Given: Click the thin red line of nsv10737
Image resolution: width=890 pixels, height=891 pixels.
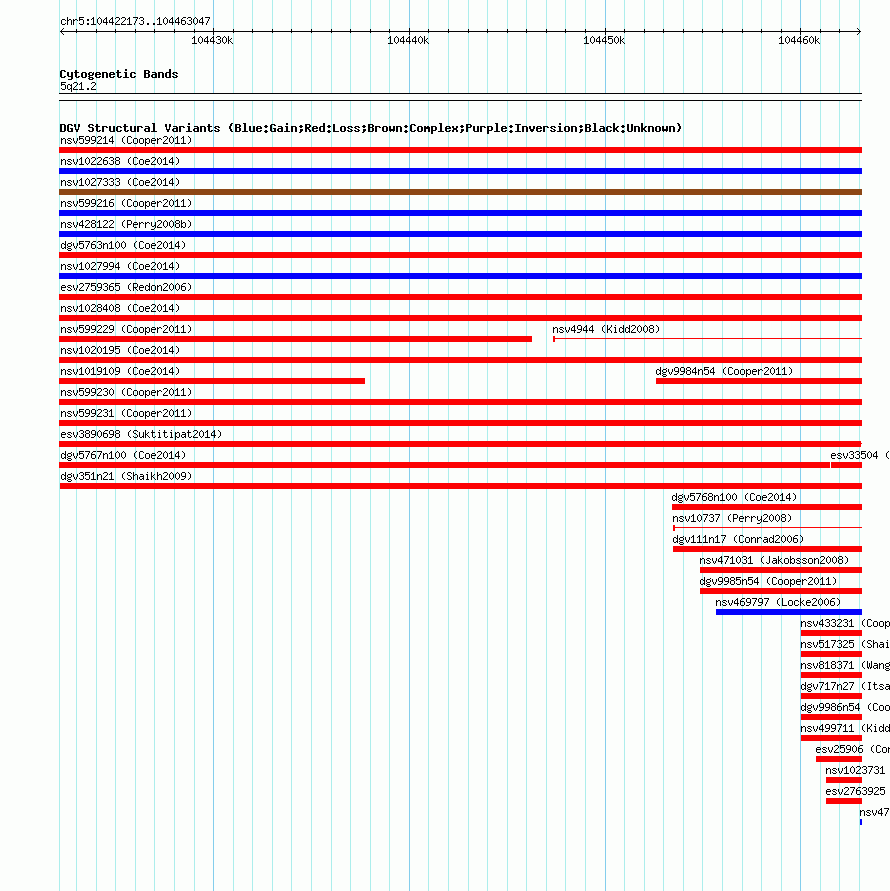Looking at the screenshot, I should 767,528.
